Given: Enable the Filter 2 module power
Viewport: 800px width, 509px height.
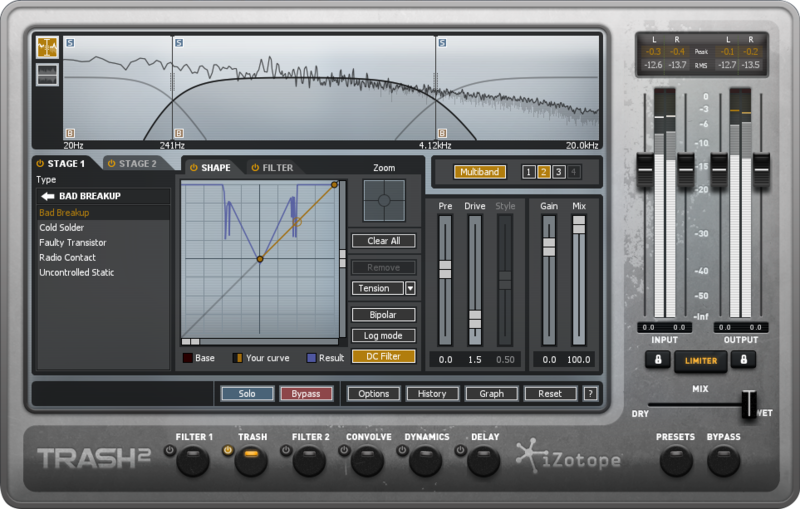Looking at the screenshot, I should (286, 450).
